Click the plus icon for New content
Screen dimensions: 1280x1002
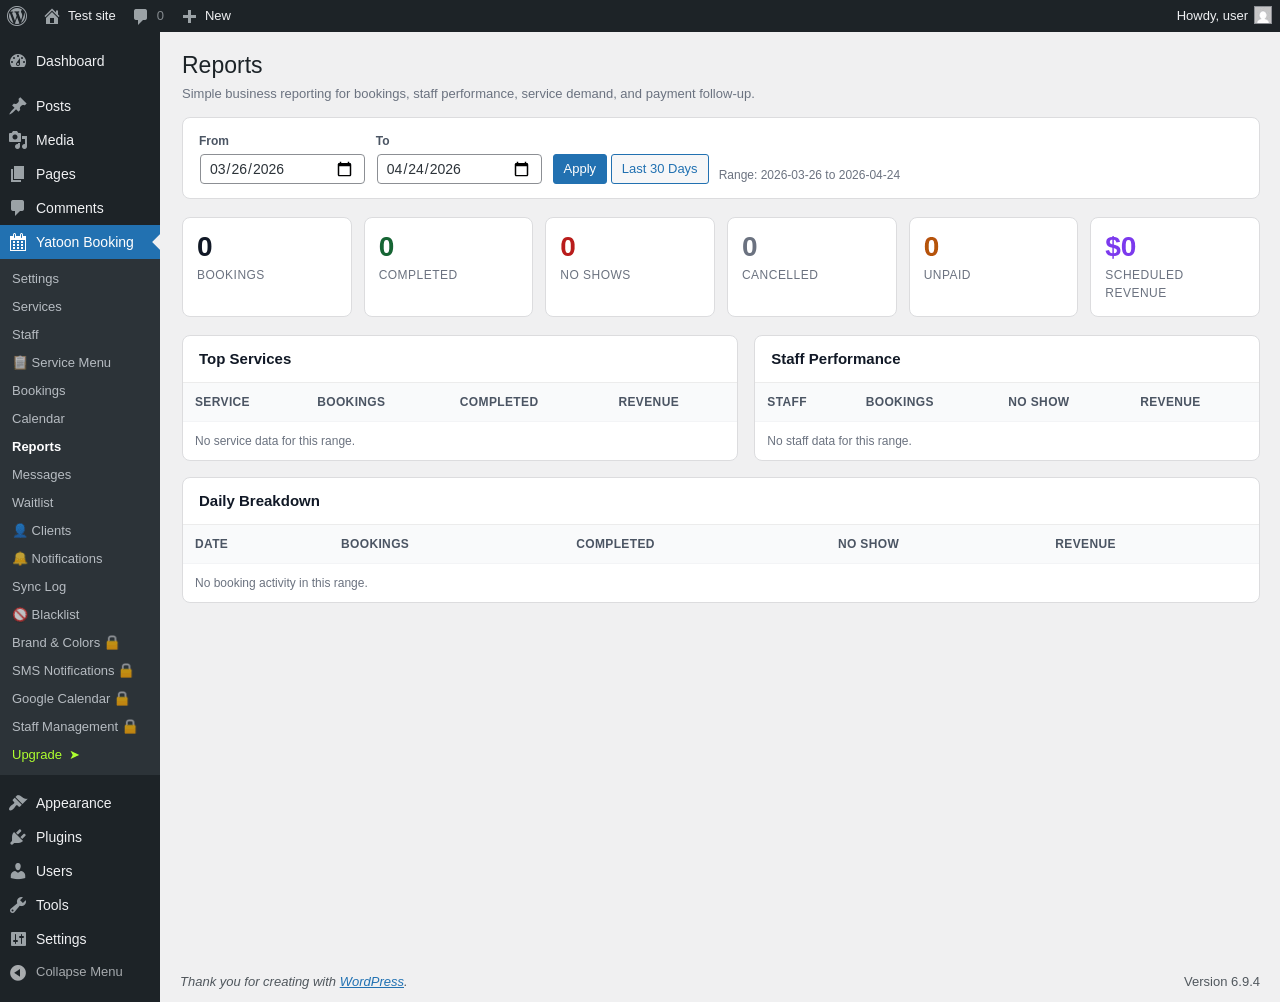point(189,16)
